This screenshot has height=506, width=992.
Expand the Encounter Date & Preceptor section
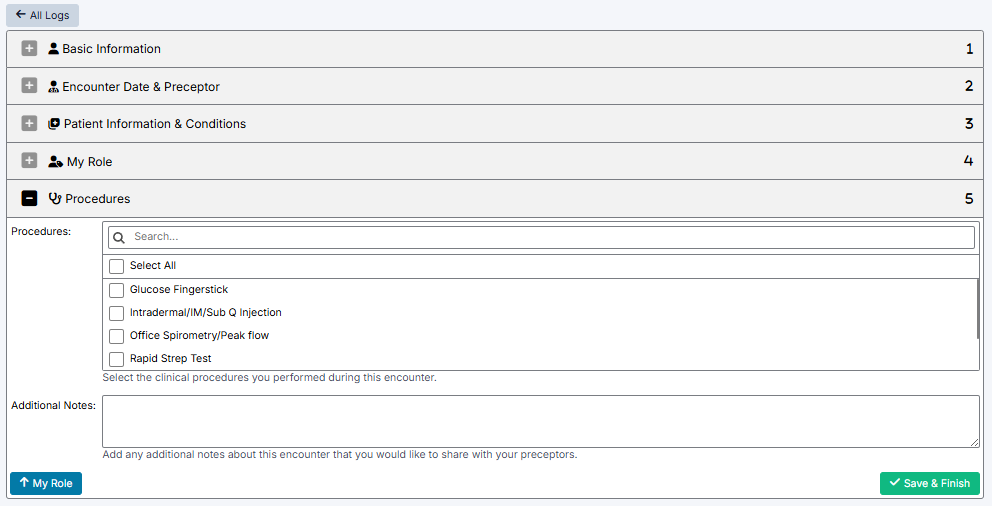tap(29, 87)
